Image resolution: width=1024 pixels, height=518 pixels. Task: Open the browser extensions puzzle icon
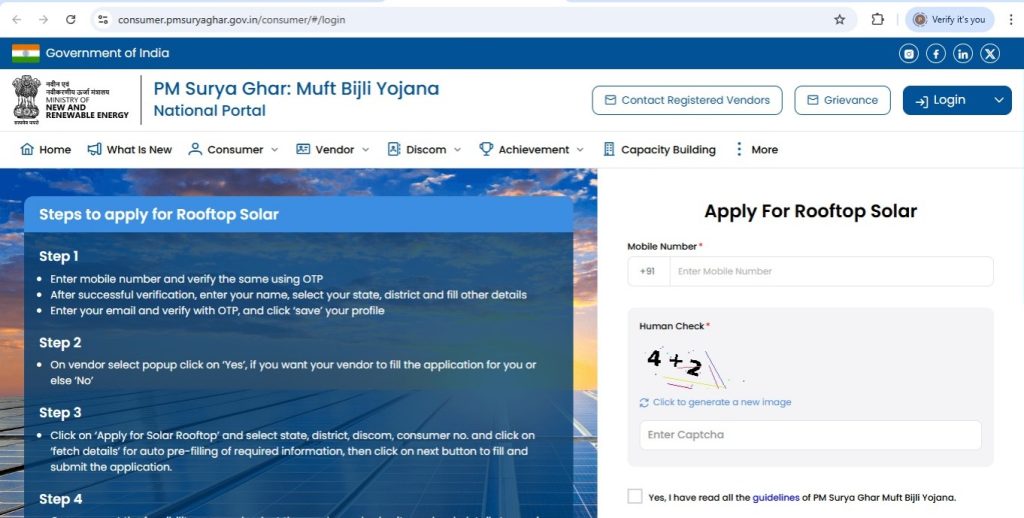(878, 20)
